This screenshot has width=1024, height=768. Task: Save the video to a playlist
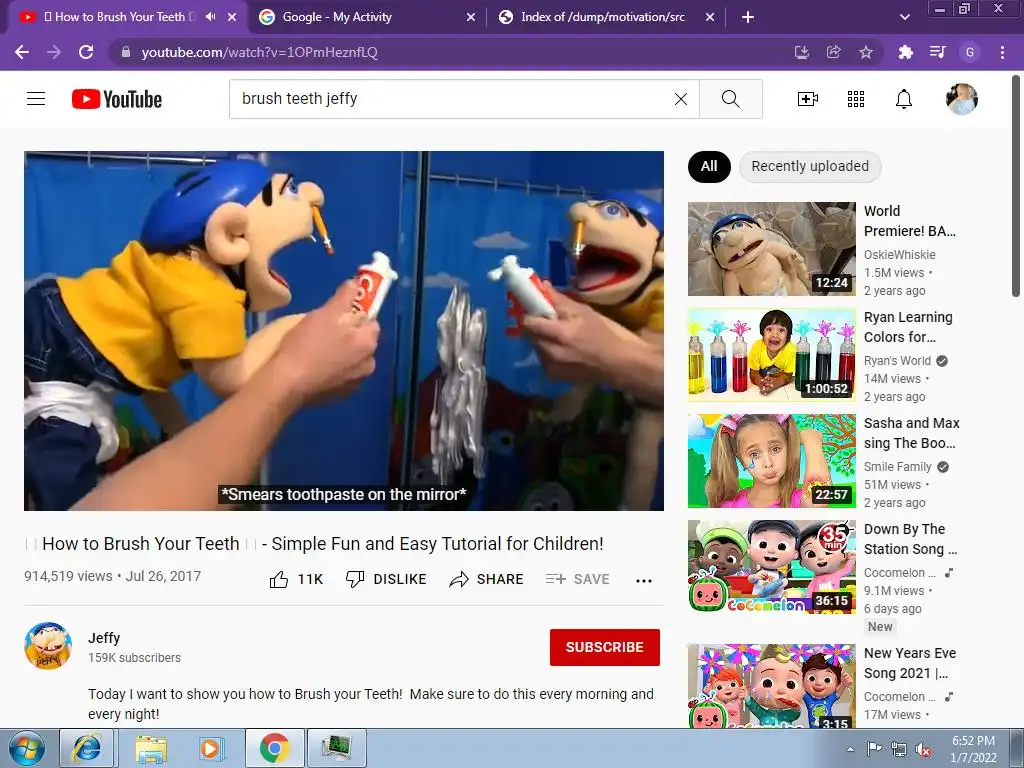(577, 579)
